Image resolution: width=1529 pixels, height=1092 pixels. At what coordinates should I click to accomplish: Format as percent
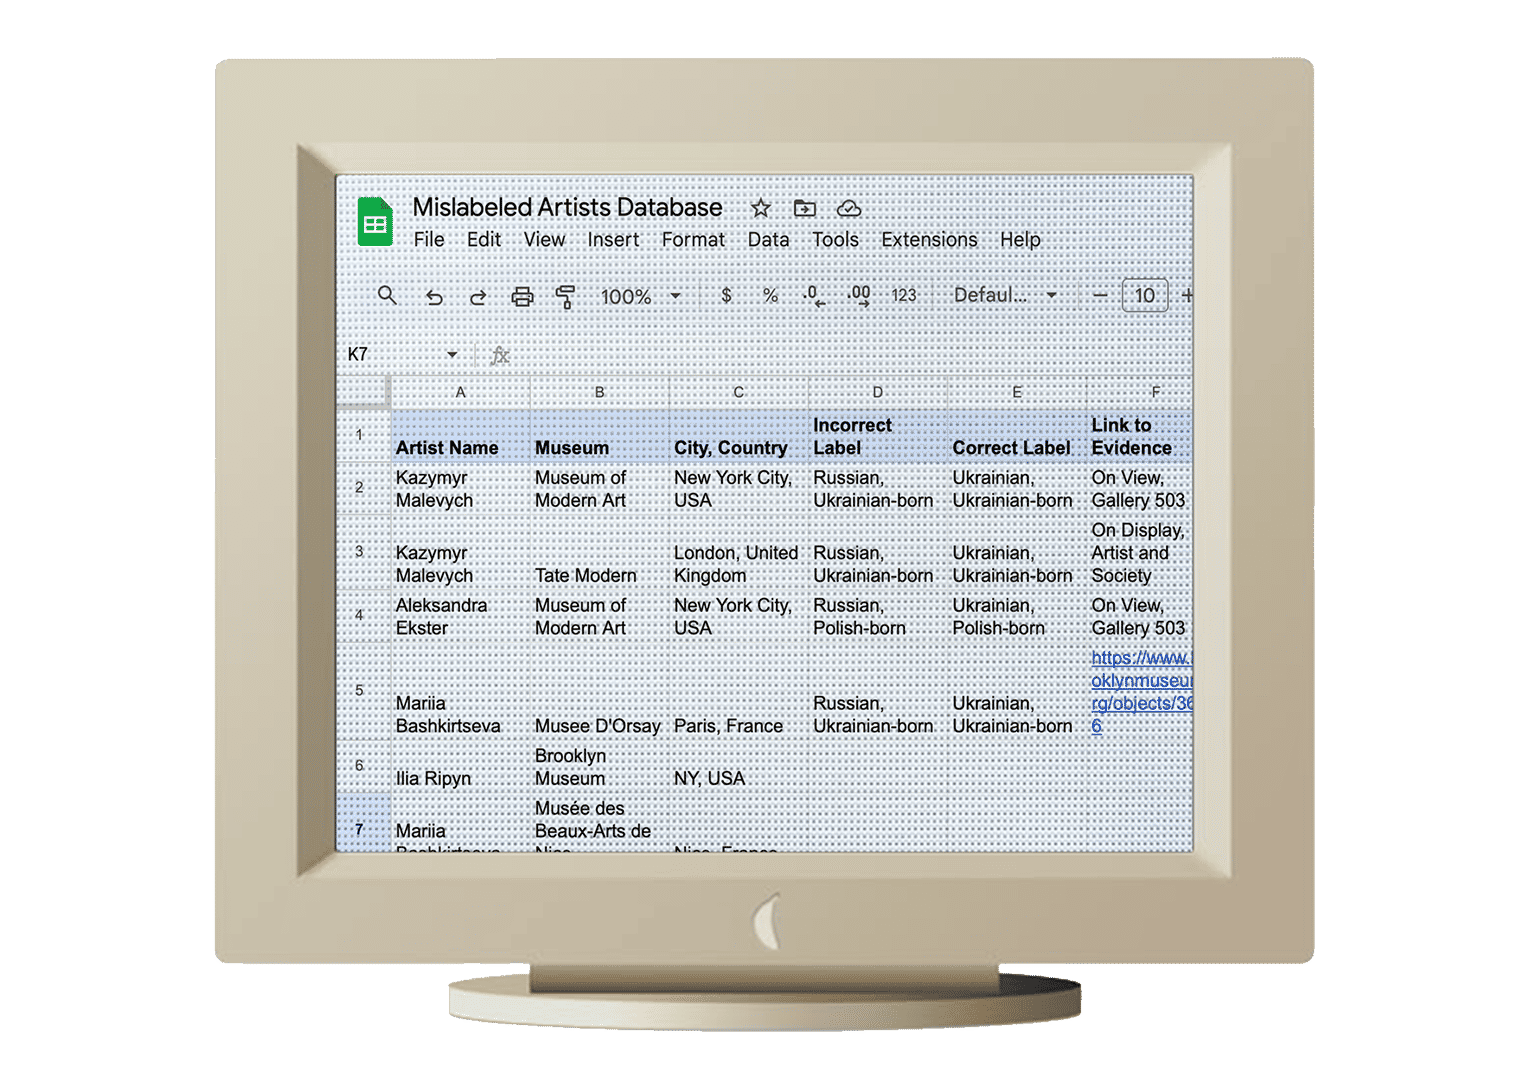click(x=770, y=295)
